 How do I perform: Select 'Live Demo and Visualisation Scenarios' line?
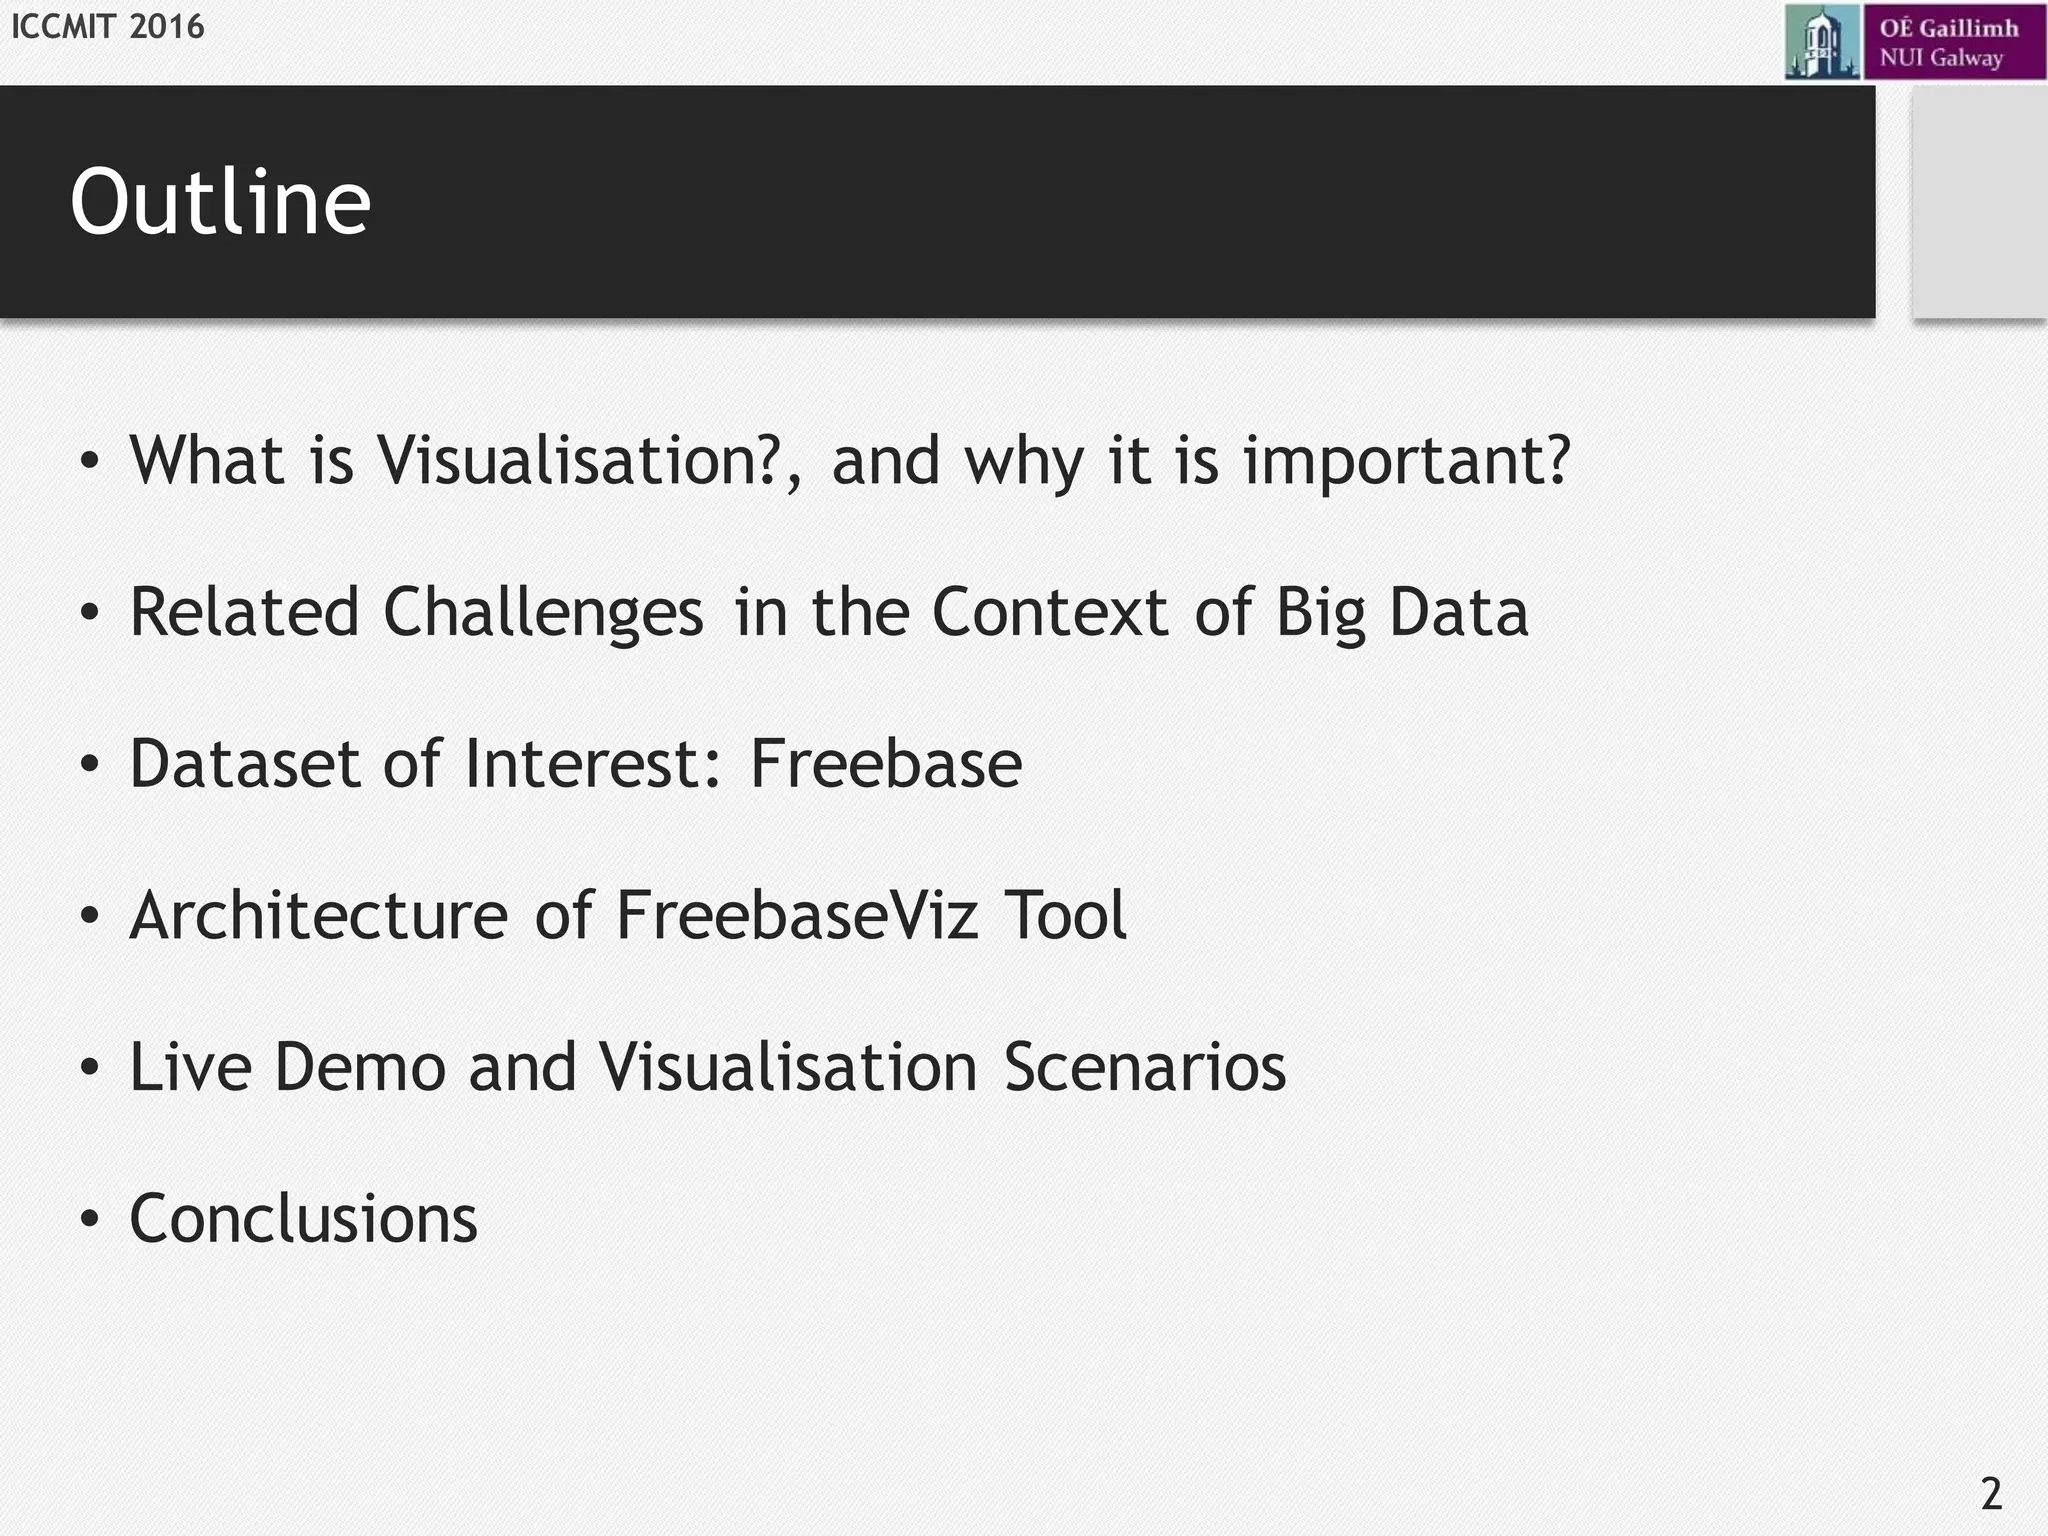[x=708, y=1067]
